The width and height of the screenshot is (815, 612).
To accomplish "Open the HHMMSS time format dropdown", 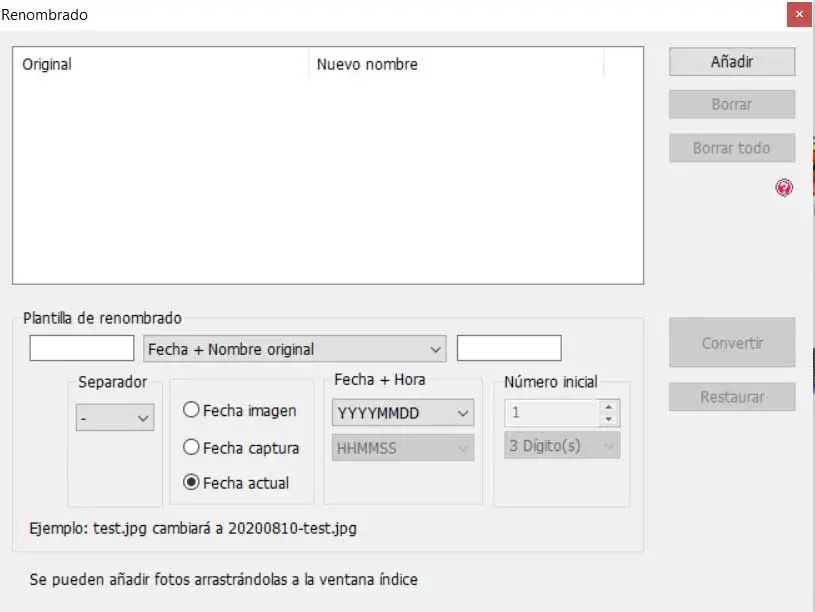I will (403, 448).
